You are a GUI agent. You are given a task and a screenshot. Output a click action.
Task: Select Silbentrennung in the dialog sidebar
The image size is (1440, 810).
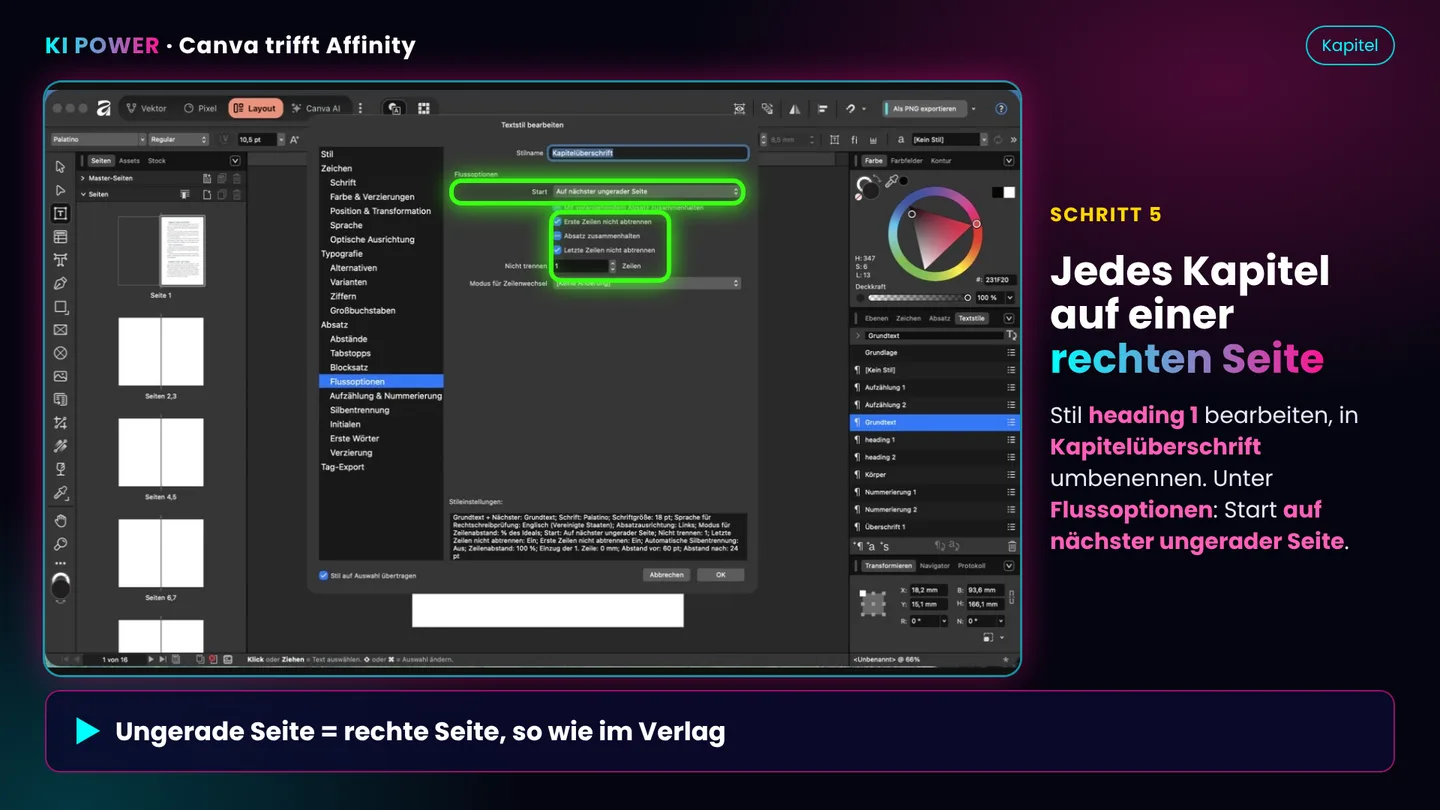pos(360,410)
